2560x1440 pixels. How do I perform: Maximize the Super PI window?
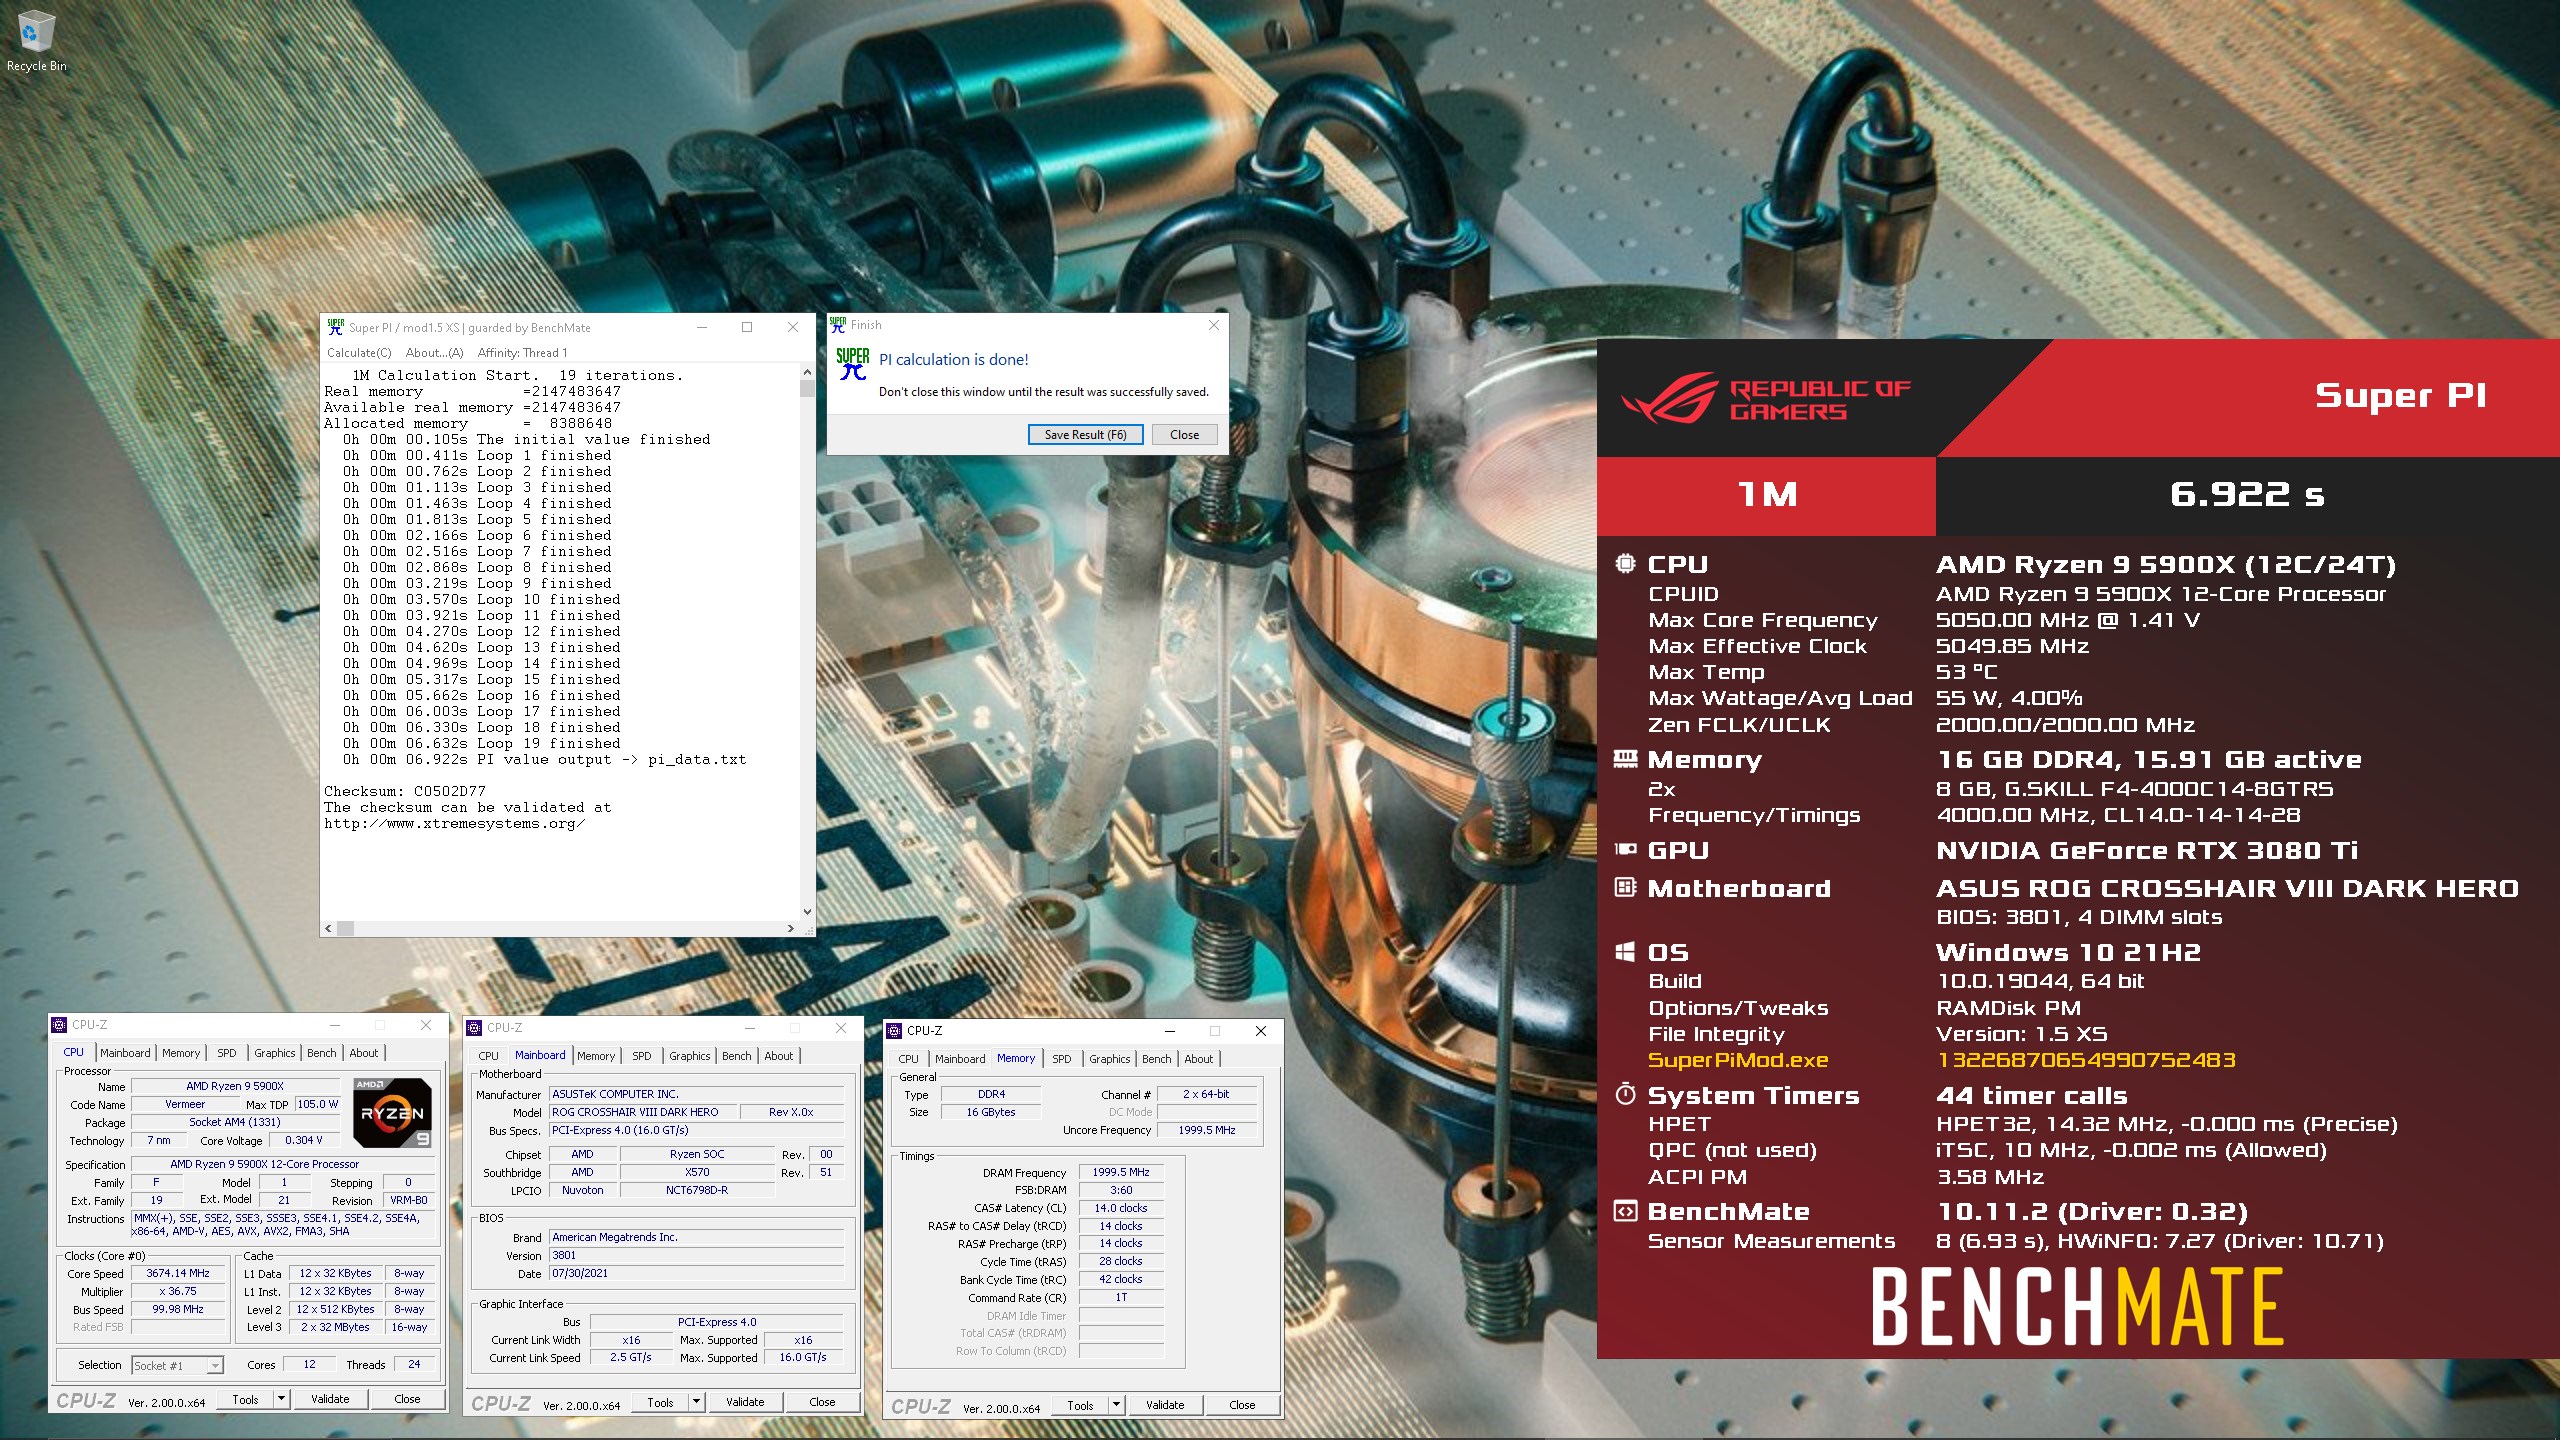(x=747, y=327)
